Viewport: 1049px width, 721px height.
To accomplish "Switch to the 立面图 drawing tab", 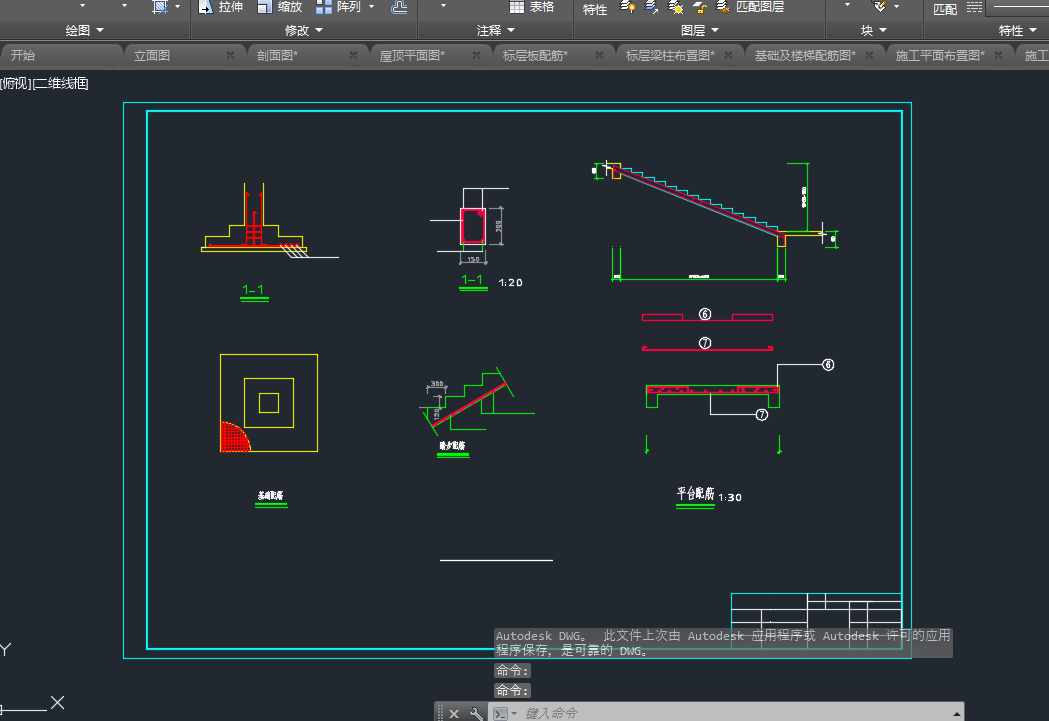I will (152, 55).
